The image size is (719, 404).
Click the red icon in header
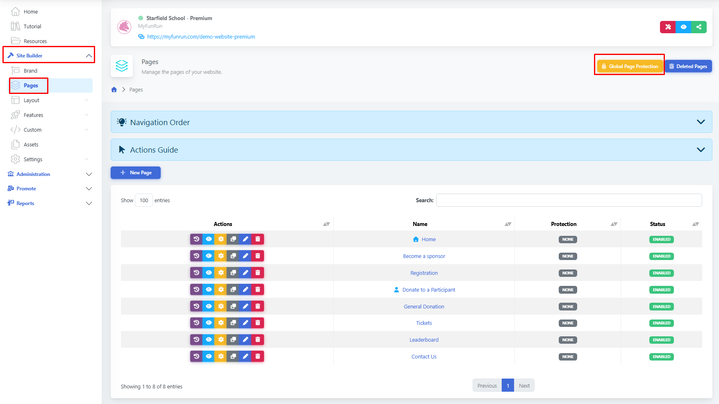pos(667,27)
